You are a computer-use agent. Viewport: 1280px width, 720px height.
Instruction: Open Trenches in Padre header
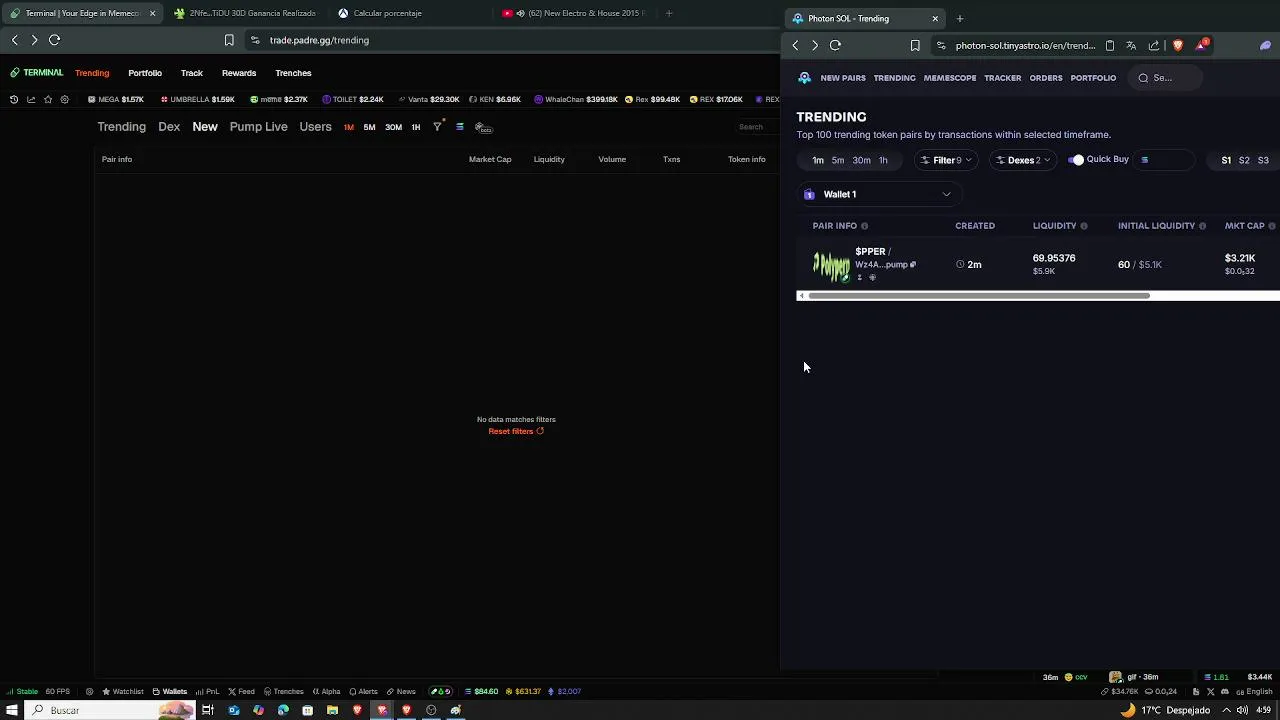click(x=293, y=73)
